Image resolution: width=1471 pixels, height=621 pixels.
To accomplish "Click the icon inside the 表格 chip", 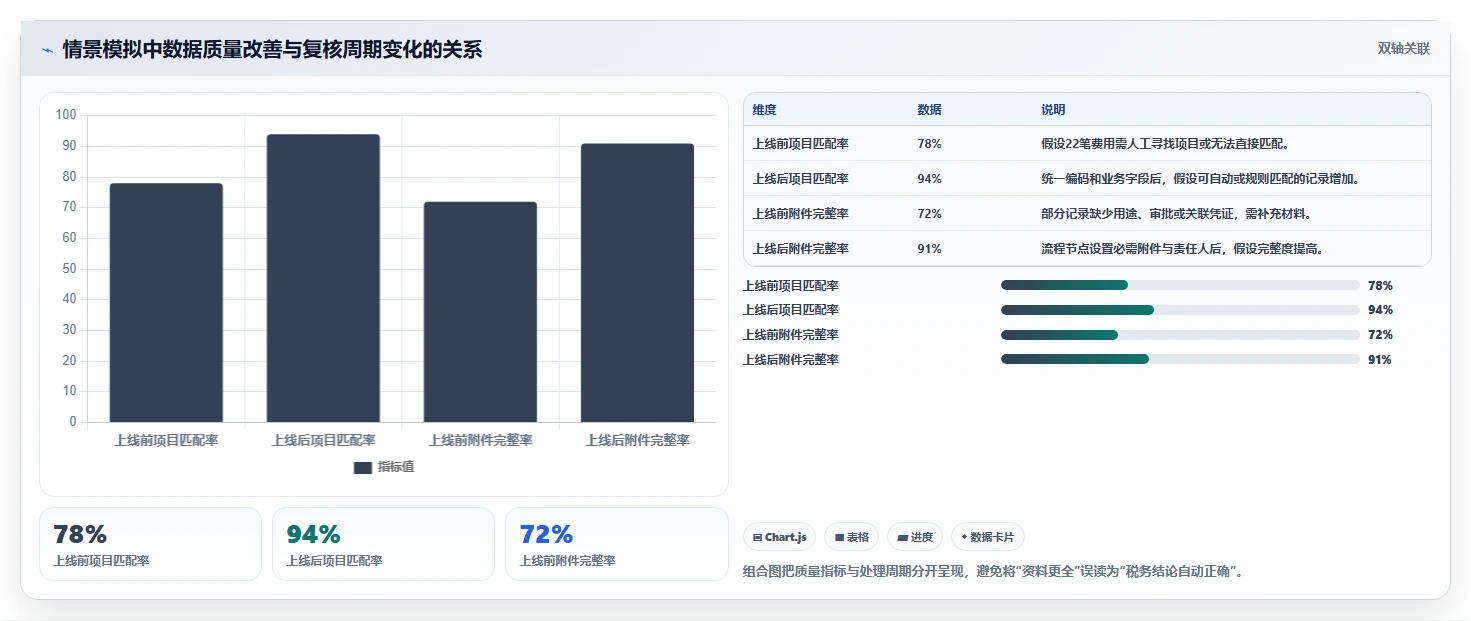I will click(839, 537).
